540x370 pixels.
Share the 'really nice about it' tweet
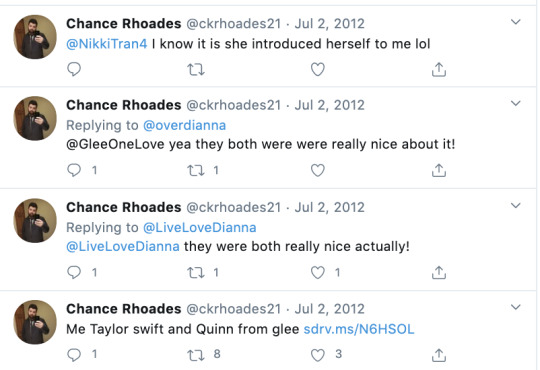tap(439, 171)
